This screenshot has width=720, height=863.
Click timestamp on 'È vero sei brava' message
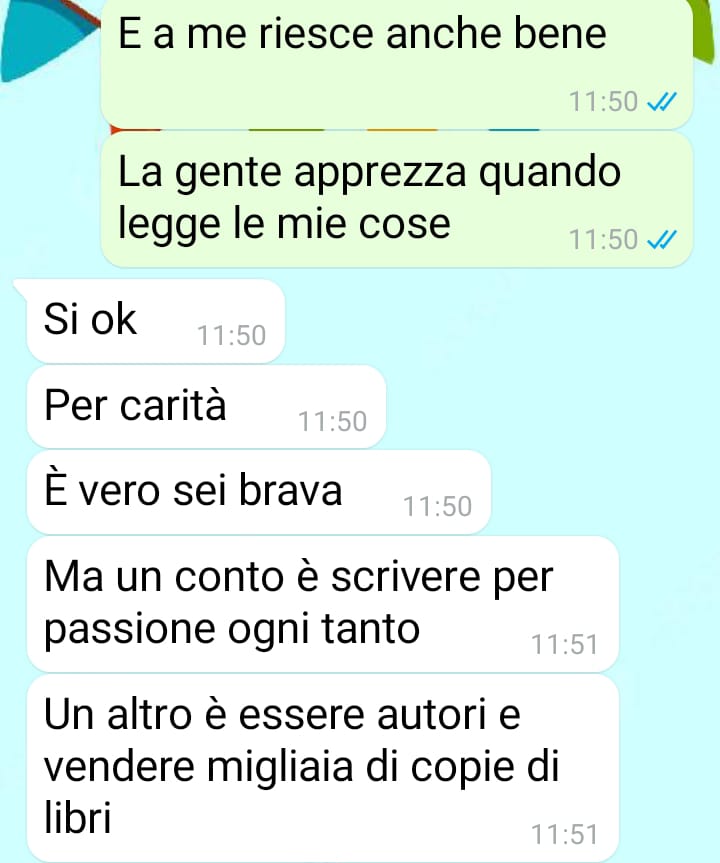[x=438, y=506]
